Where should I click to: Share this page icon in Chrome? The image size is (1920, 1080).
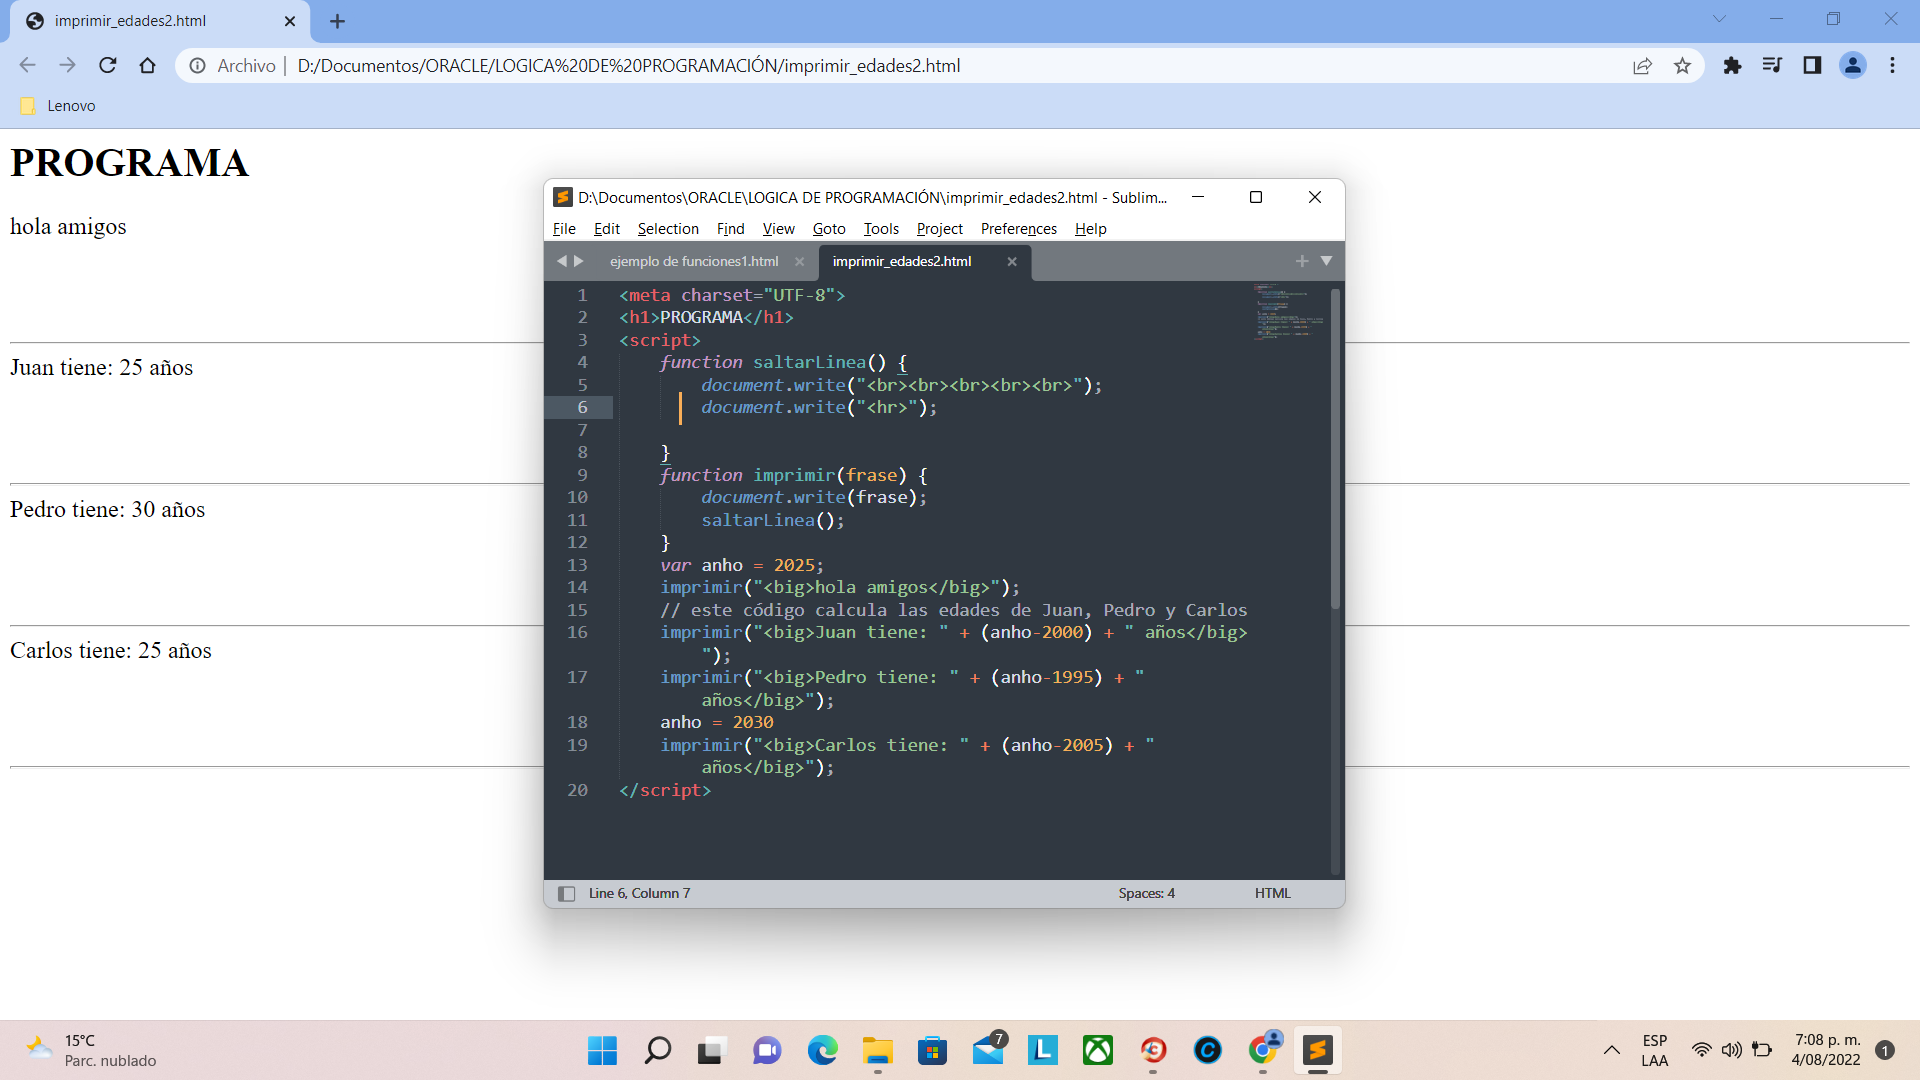[x=1642, y=66]
